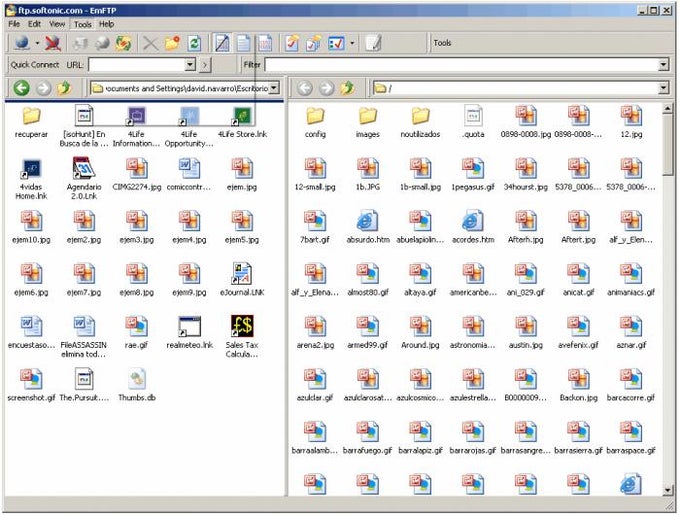Click the scroll up arrow of remote pane
The width and height of the screenshot is (680, 515).
[668, 108]
